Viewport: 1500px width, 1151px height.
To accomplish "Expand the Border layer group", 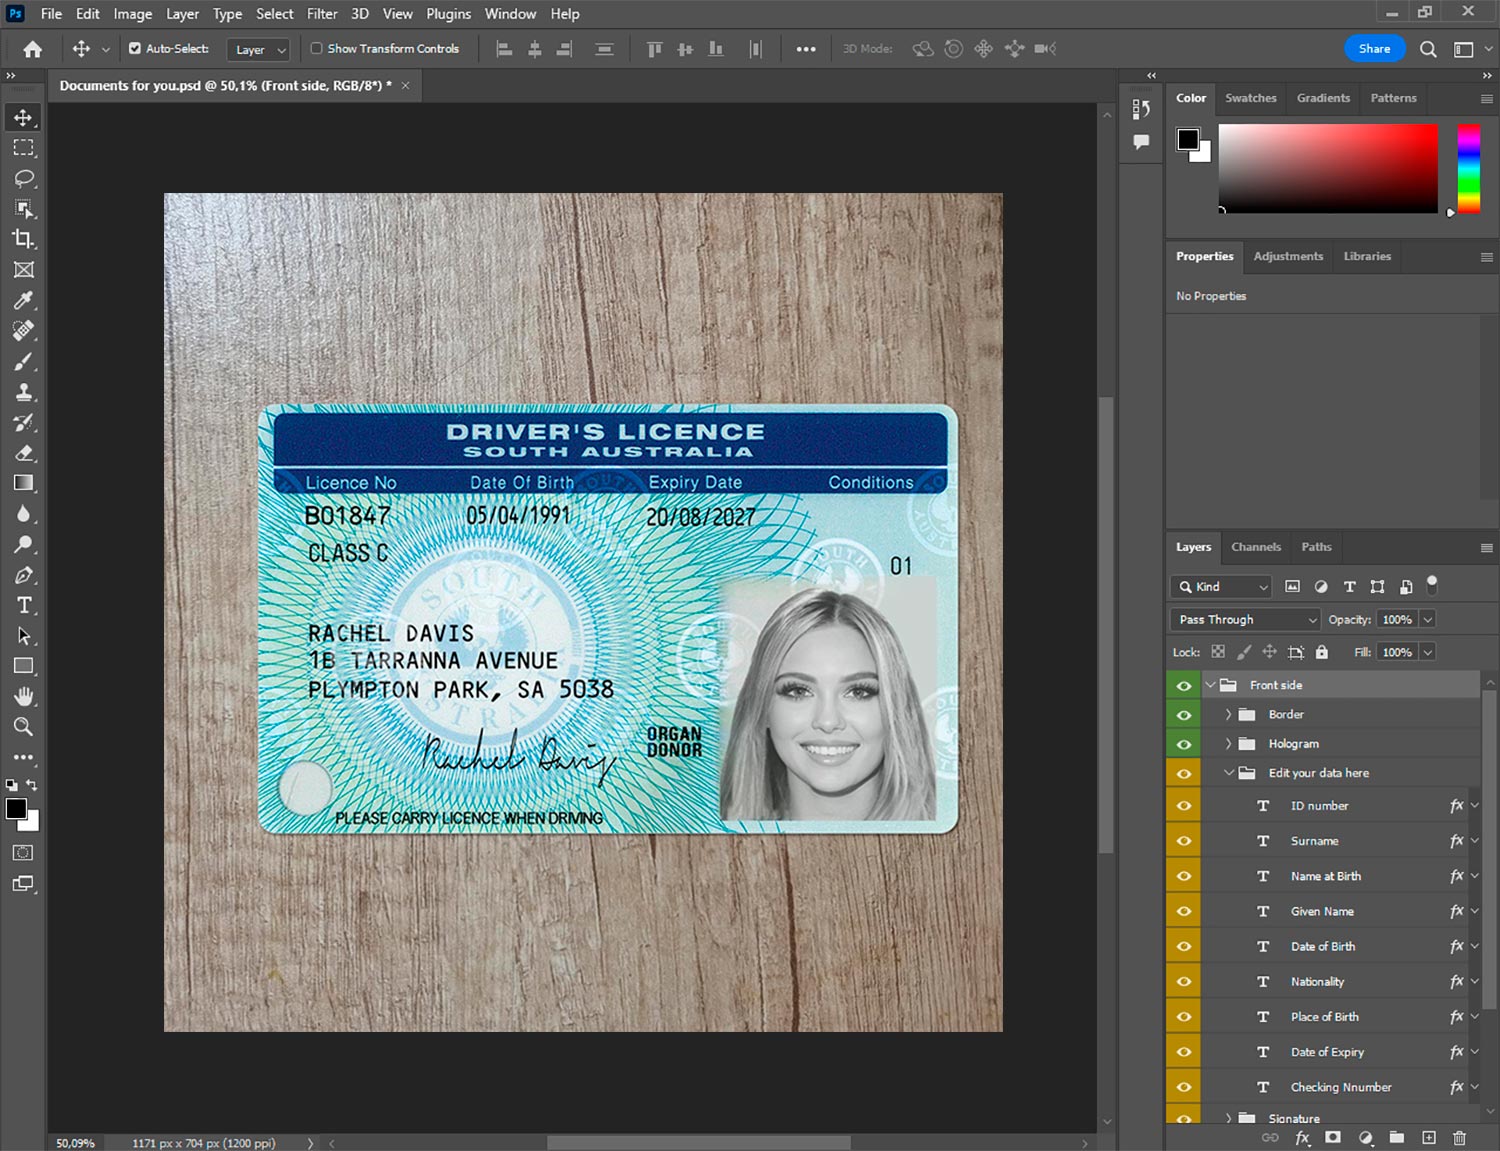I will click(1228, 715).
